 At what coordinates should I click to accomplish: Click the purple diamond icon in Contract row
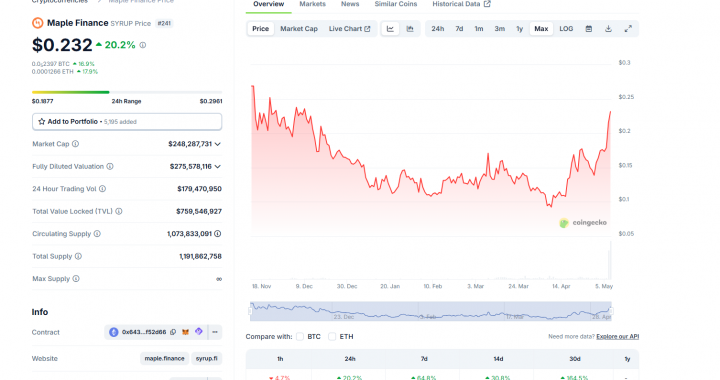(x=199, y=331)
